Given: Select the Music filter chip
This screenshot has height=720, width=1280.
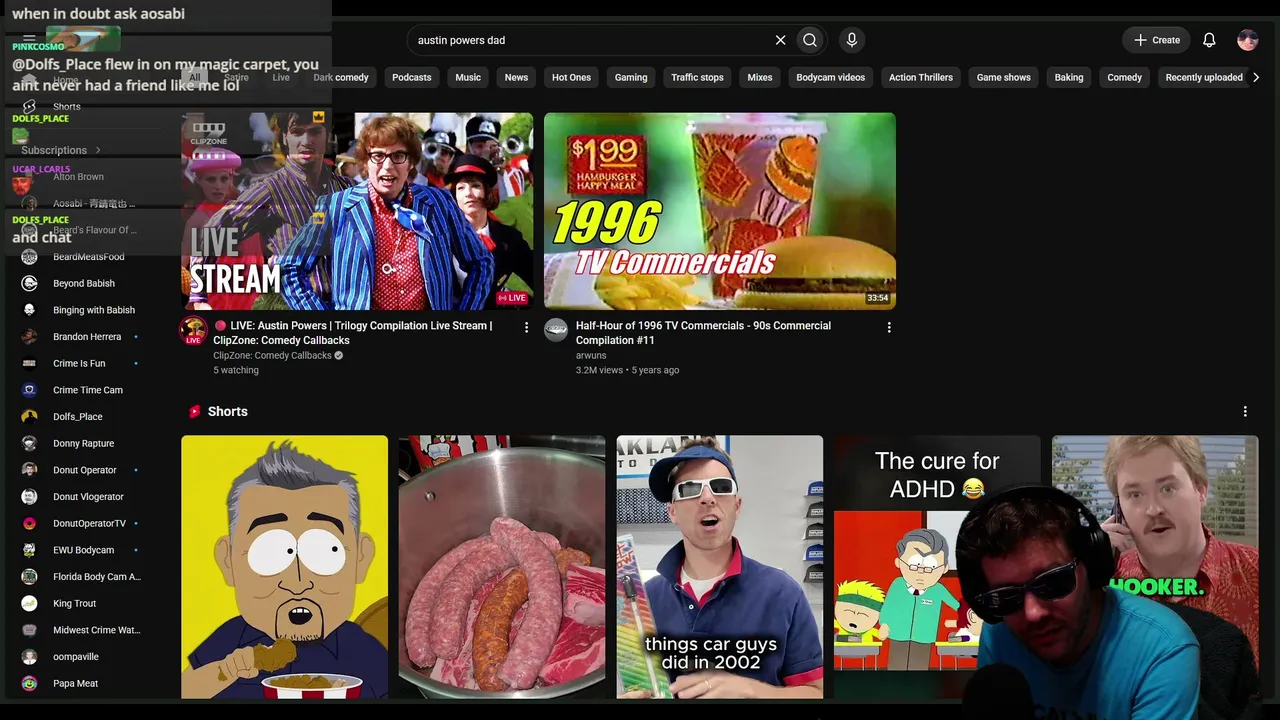Looking at the screenshot, I should (468, 77).
